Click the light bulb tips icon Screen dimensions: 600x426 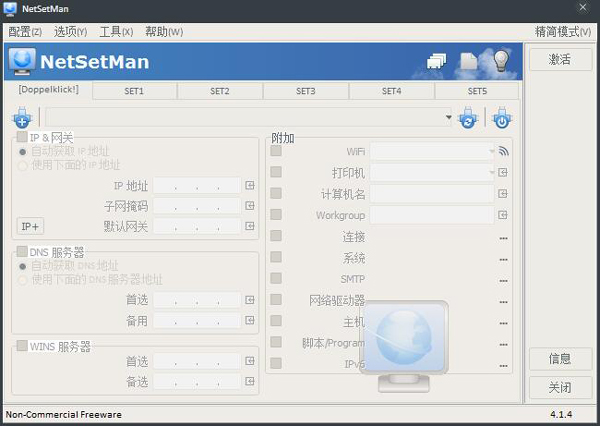(501, 60)
